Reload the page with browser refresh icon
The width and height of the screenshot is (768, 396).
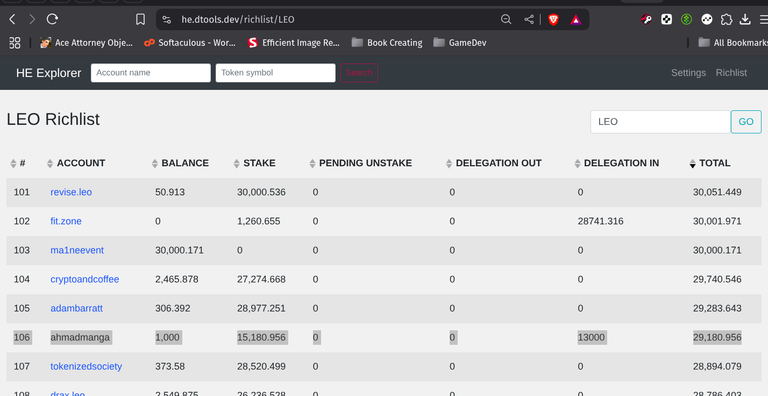[x=52, y=19]
